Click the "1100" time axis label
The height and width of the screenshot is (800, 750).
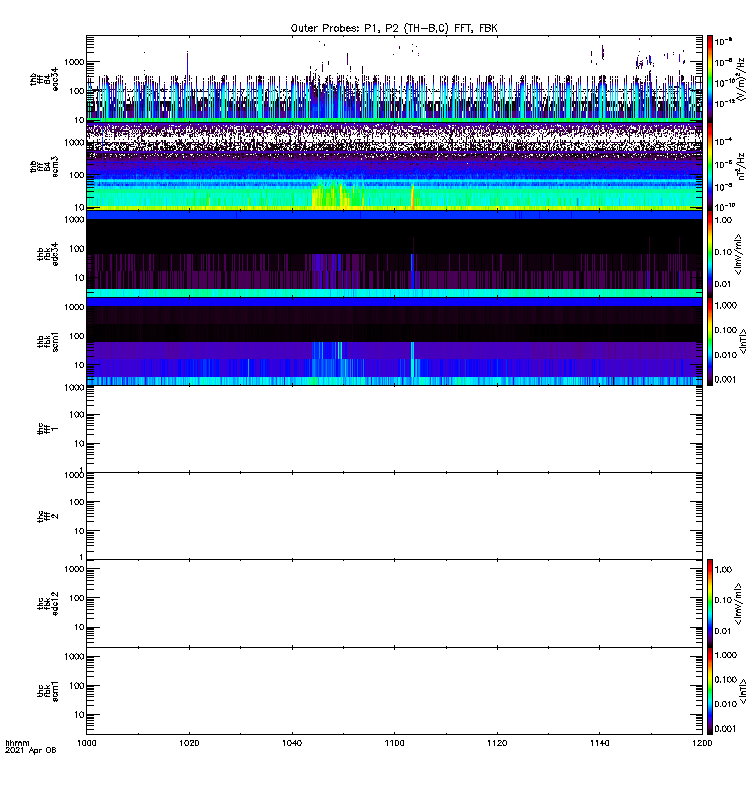pos(394,743)
